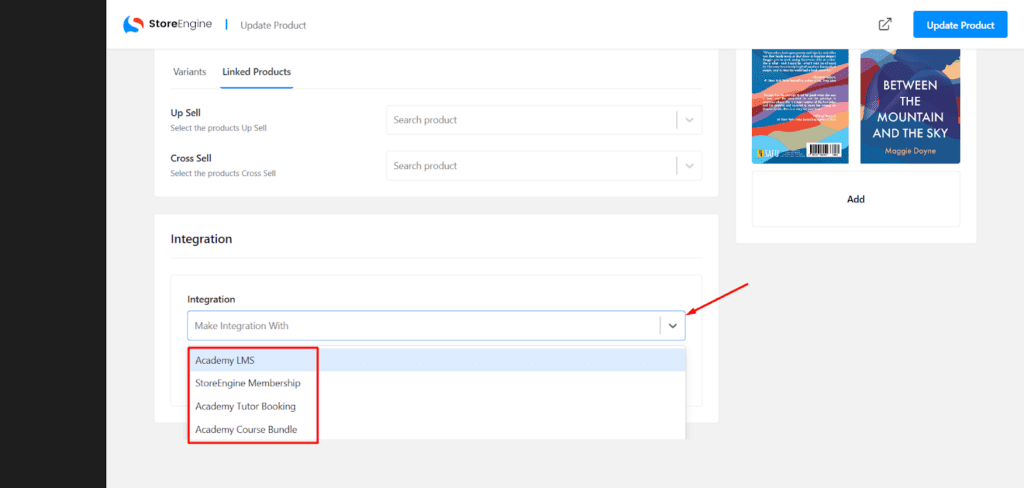The width and height of the screenshot is (1024, 488).
Task: Choose Academy Course Bundle option
Action: (x=436, y=430)
